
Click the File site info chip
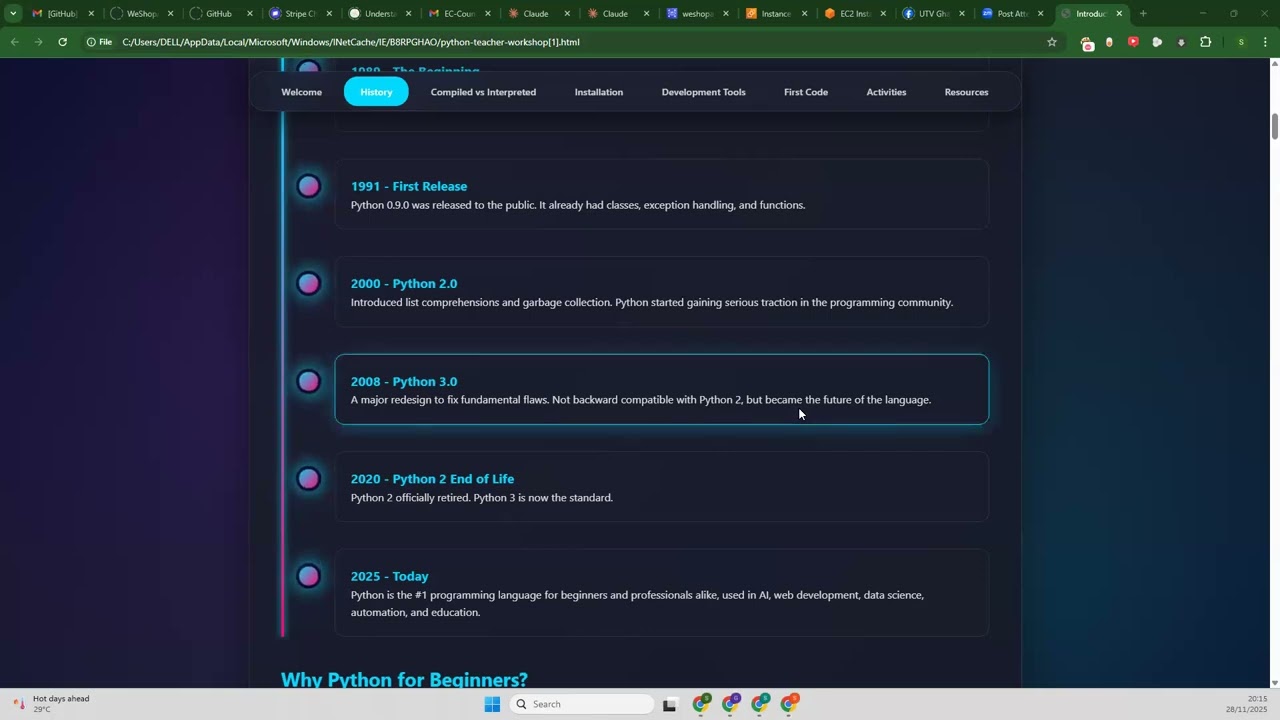(98, 42)
